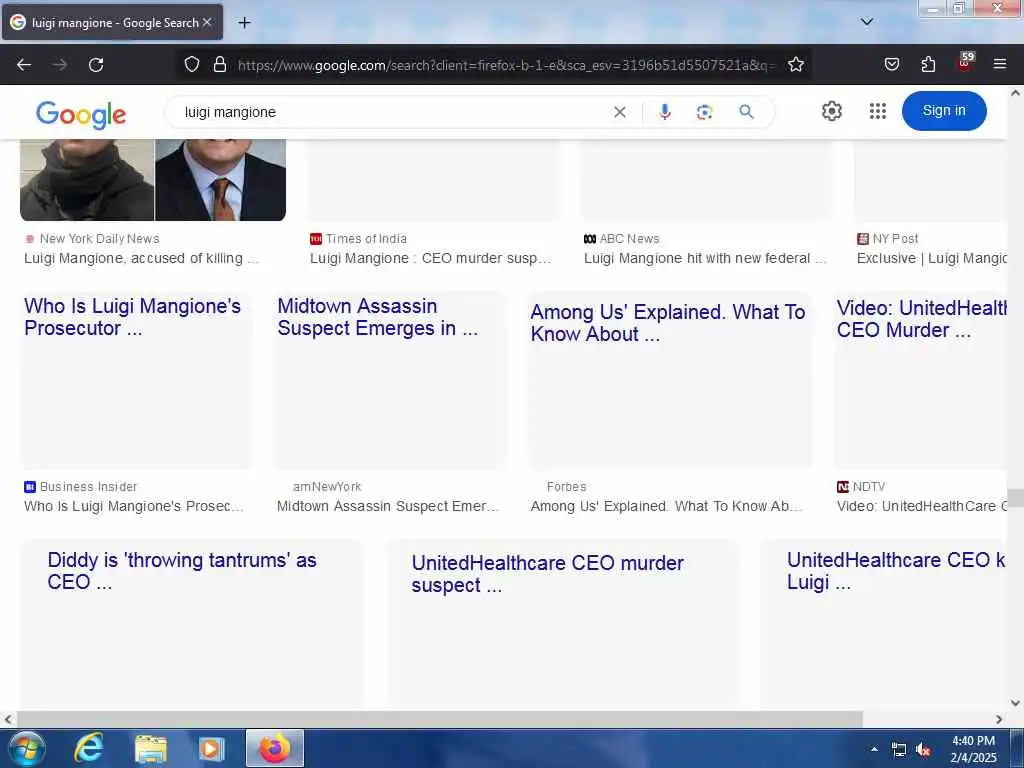This screenshot has height=768, width=1024.
Task: Open ABC News new federal caption
Action: coord(705,259)
